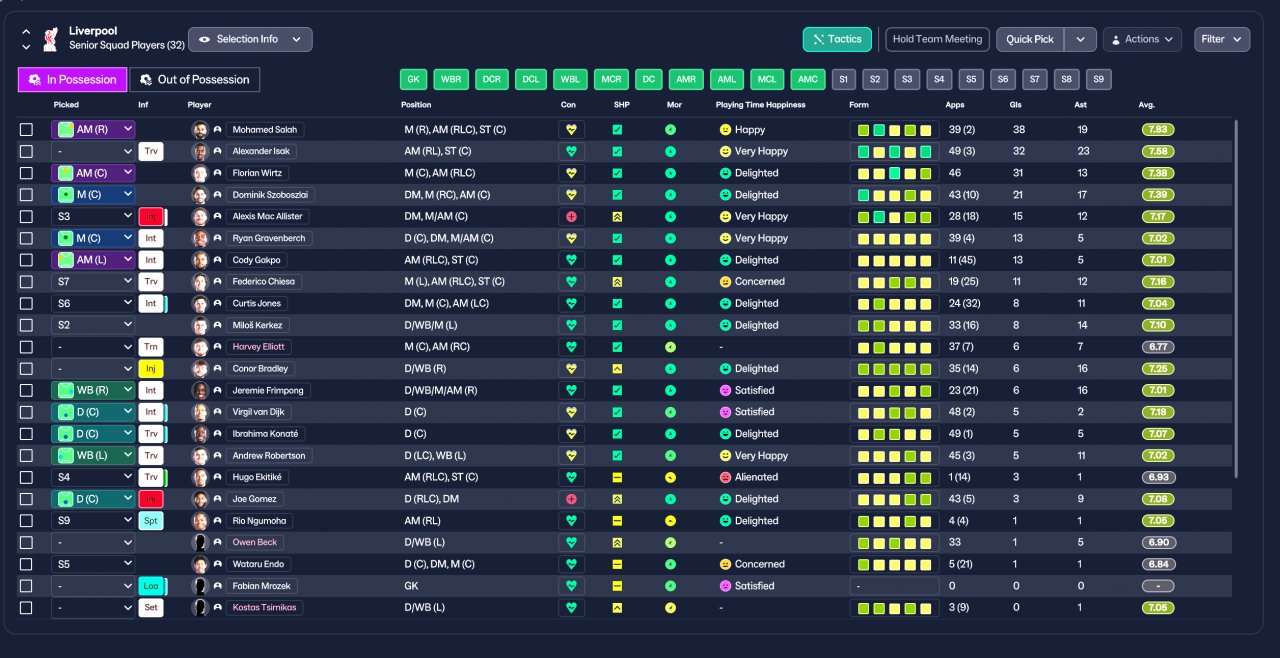This screenshot has width=1280, height=658.
Task: Tick the checkbox for Florian Wirtz
Action: pyautogui.click(x=26, y=173)
